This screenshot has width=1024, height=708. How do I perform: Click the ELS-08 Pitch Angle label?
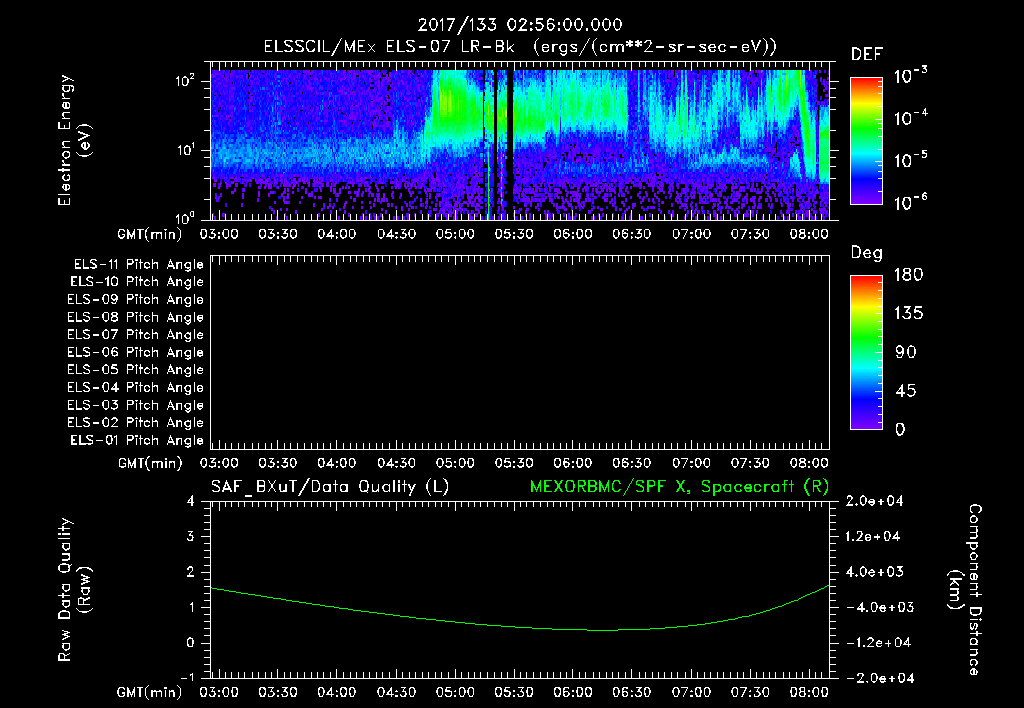click(x=136, y=317)
